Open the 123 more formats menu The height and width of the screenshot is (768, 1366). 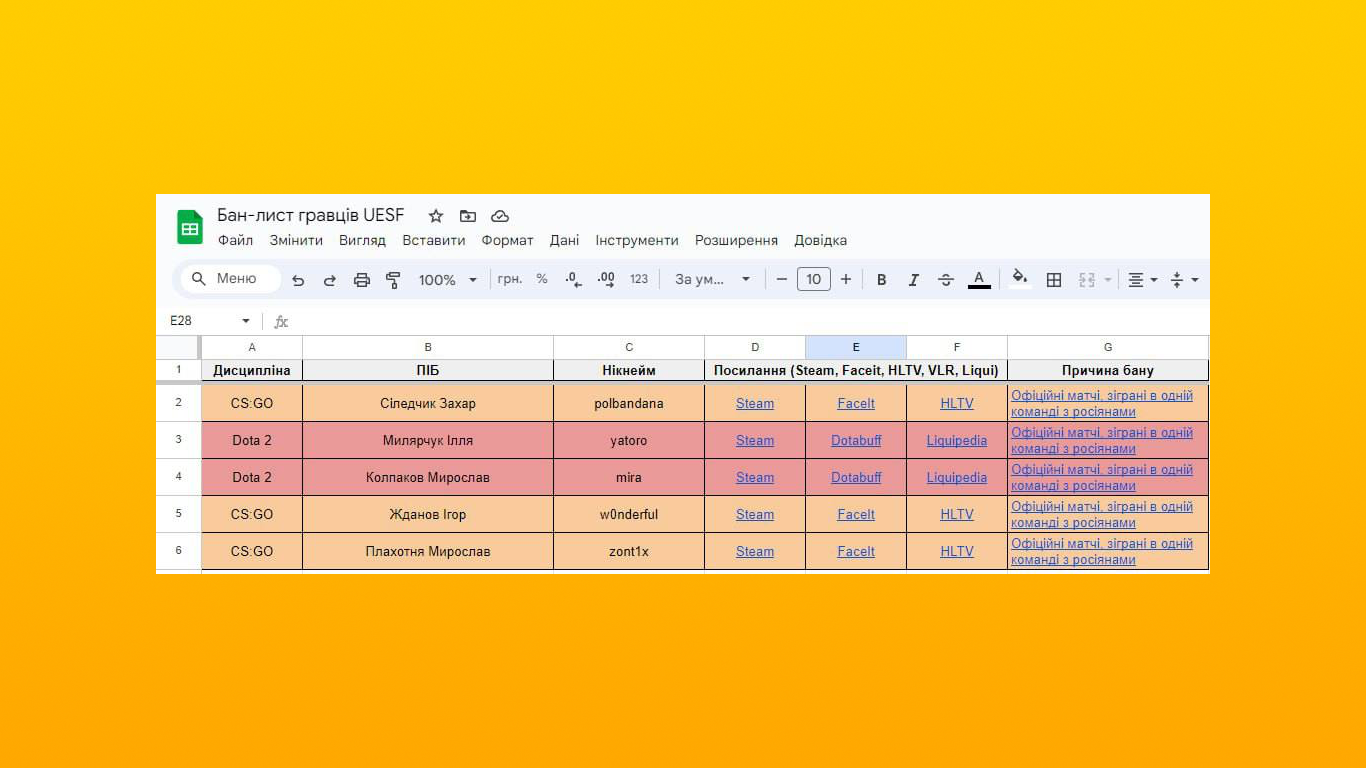tap(639, 279)
